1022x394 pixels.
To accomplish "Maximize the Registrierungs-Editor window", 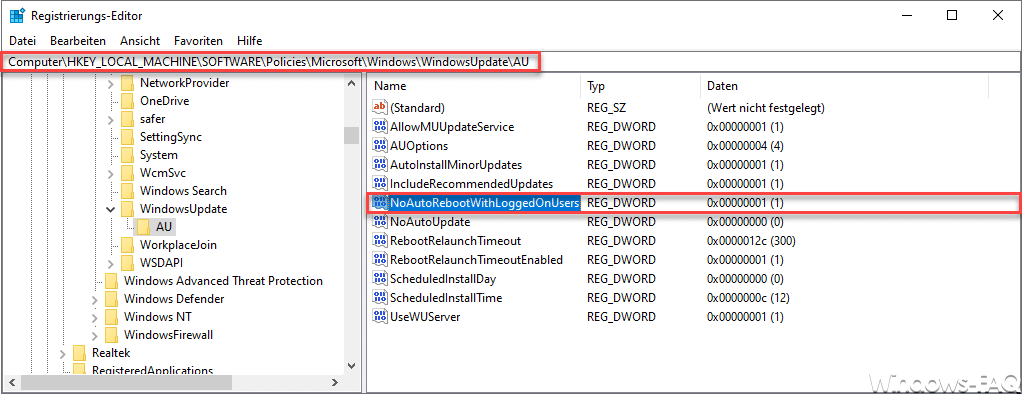I will click(x=952, y=15).
